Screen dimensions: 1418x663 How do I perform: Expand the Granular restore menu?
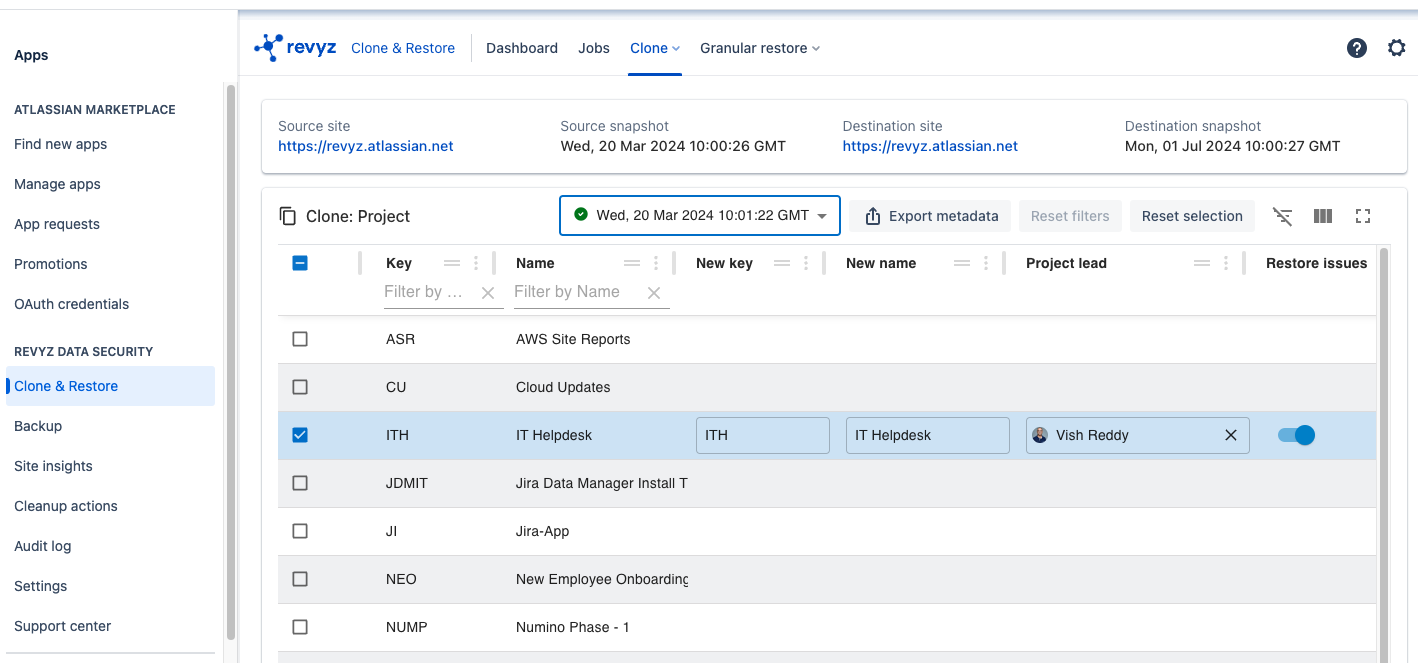pos(759,48)
